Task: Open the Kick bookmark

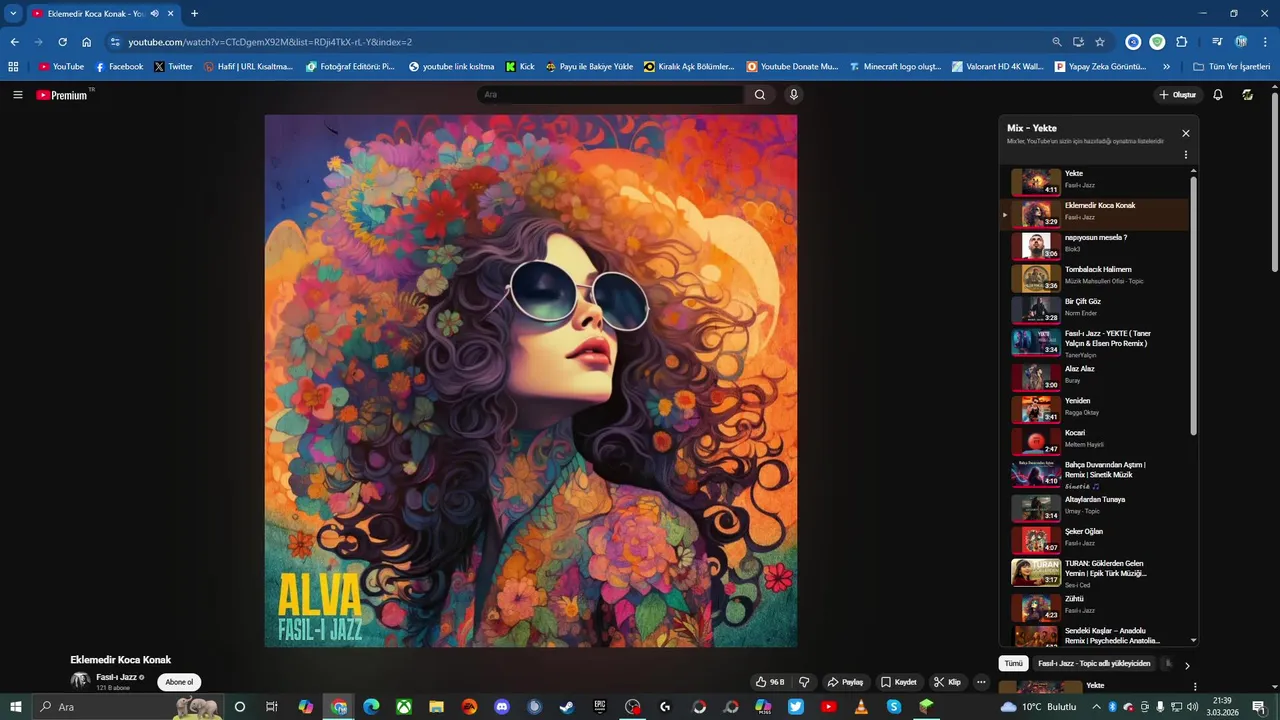Action: tap(520, 67)
